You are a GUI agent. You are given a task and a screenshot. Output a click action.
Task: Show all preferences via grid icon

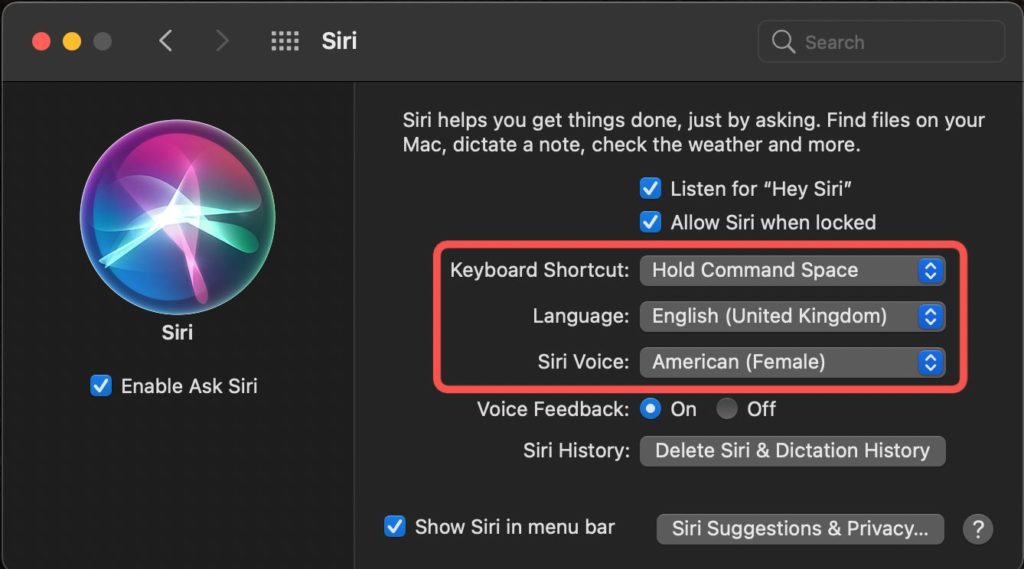[285, 41]
